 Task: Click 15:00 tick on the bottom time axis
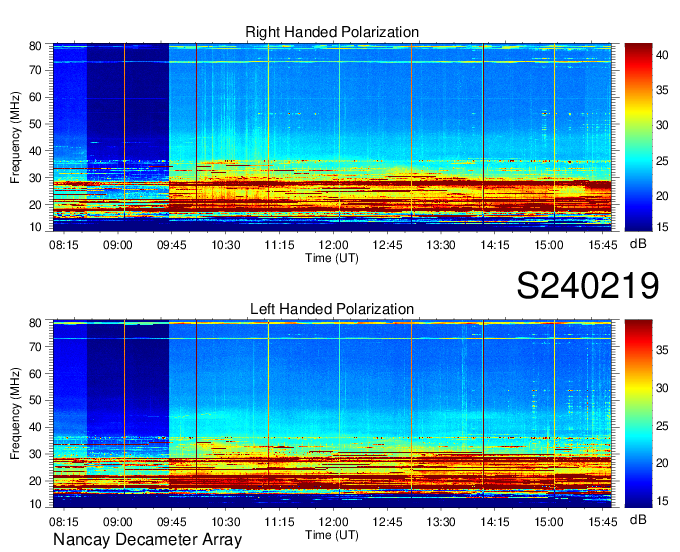(x=549, y=521)
